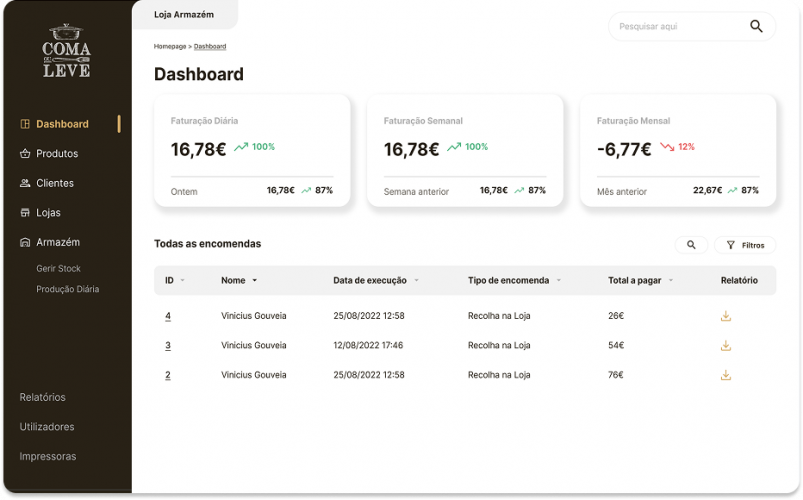This screenshot has width=803, height=500.
Task: Click the 22,67€ previous month value
Action: click(x=707, y=191)
